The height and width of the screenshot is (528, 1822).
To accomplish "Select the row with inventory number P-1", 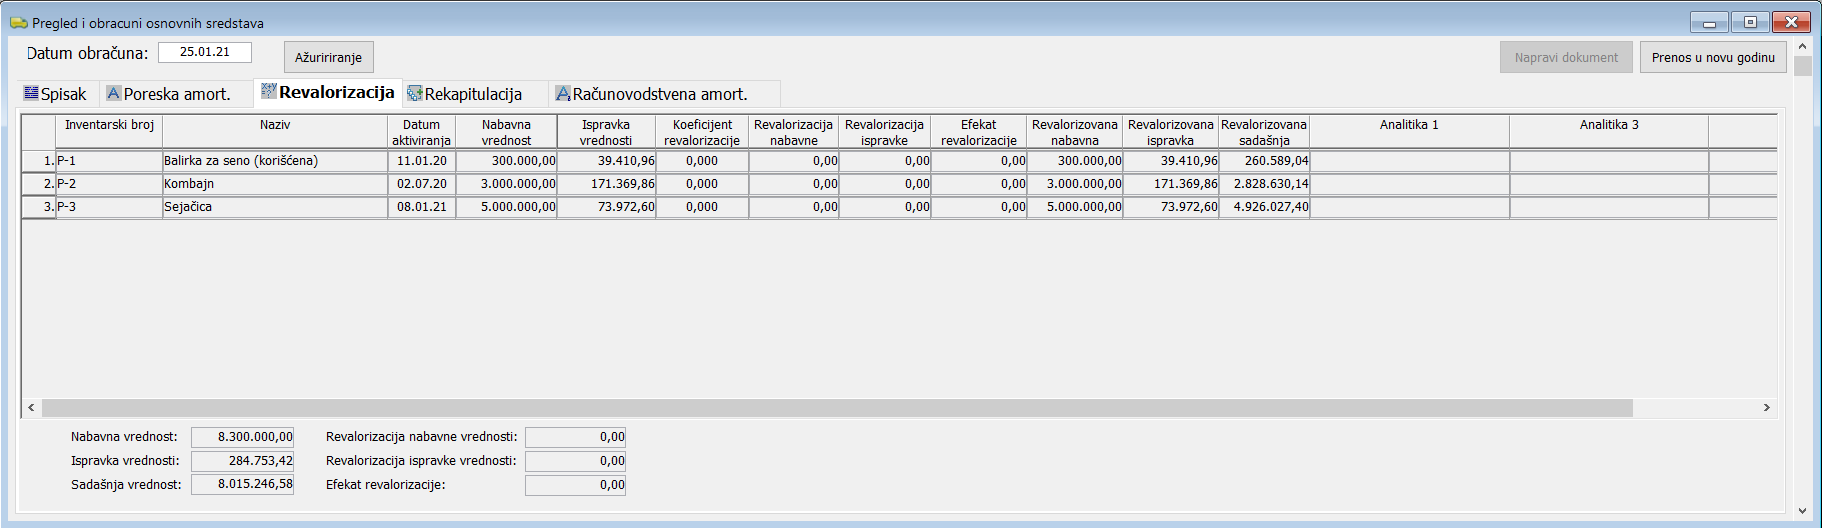I will pyautogui.click(x=109, y=161).
